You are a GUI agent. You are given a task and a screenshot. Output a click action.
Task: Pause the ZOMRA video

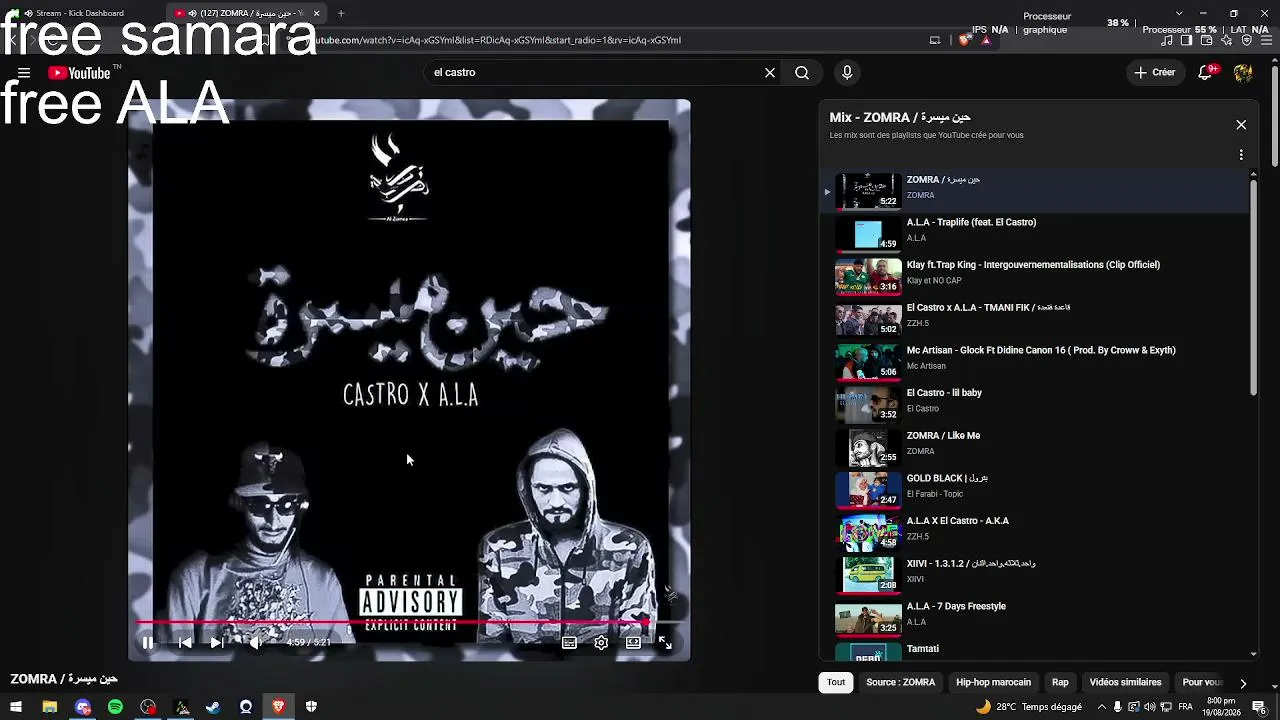[147, 643]
